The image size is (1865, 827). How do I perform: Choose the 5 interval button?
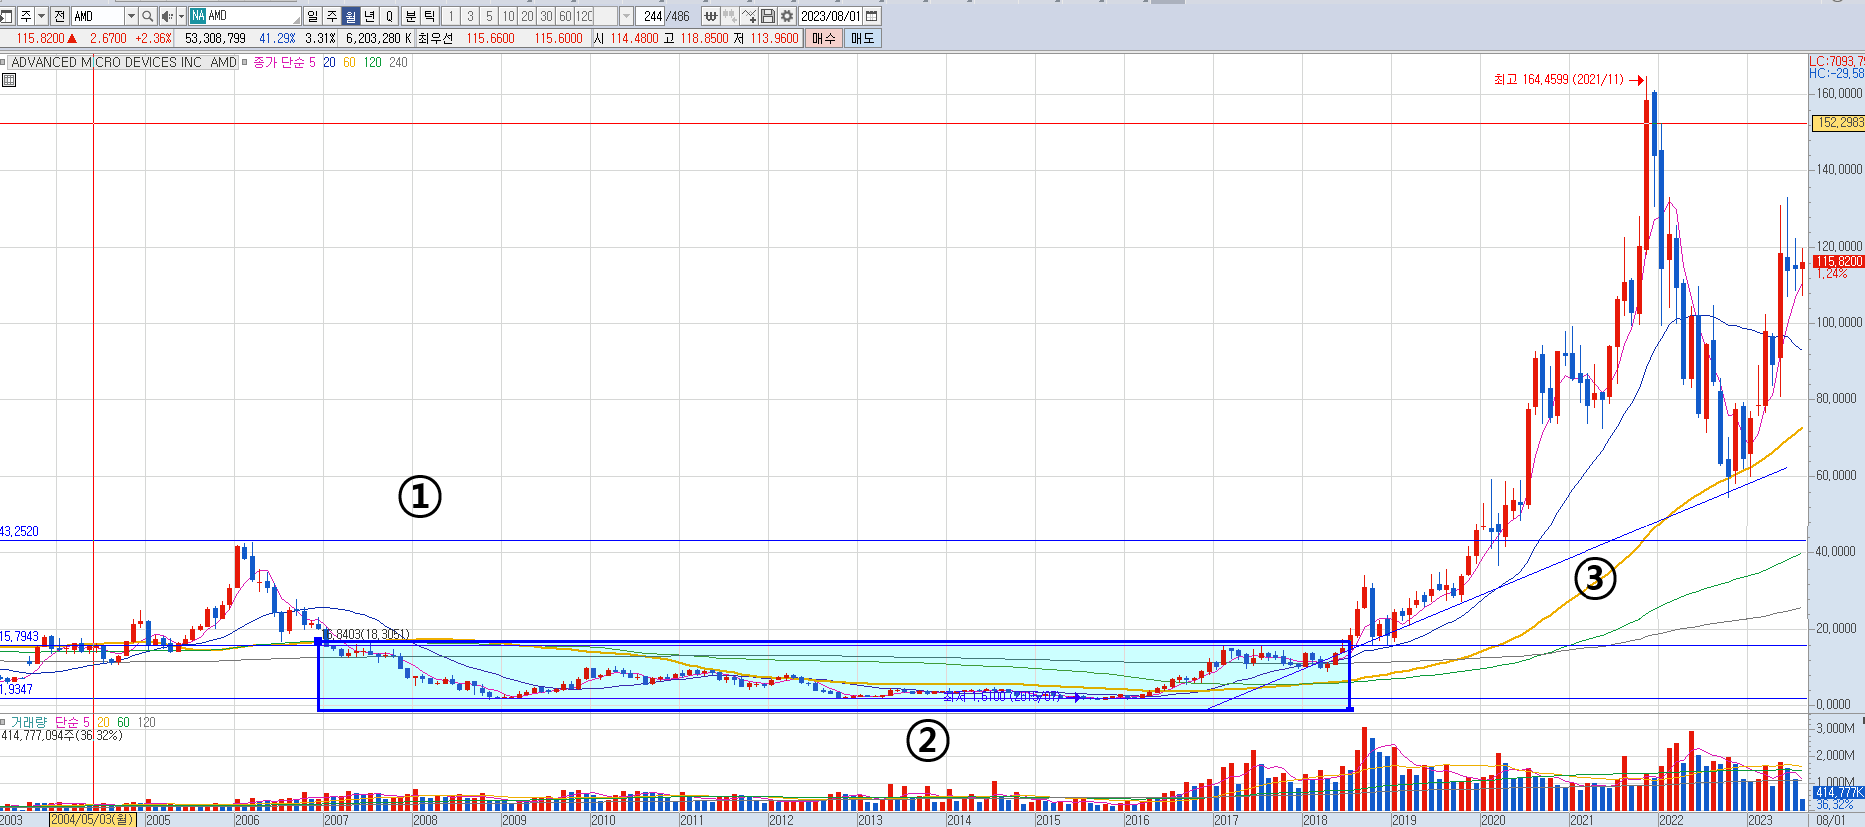click(x=489, y=16)
